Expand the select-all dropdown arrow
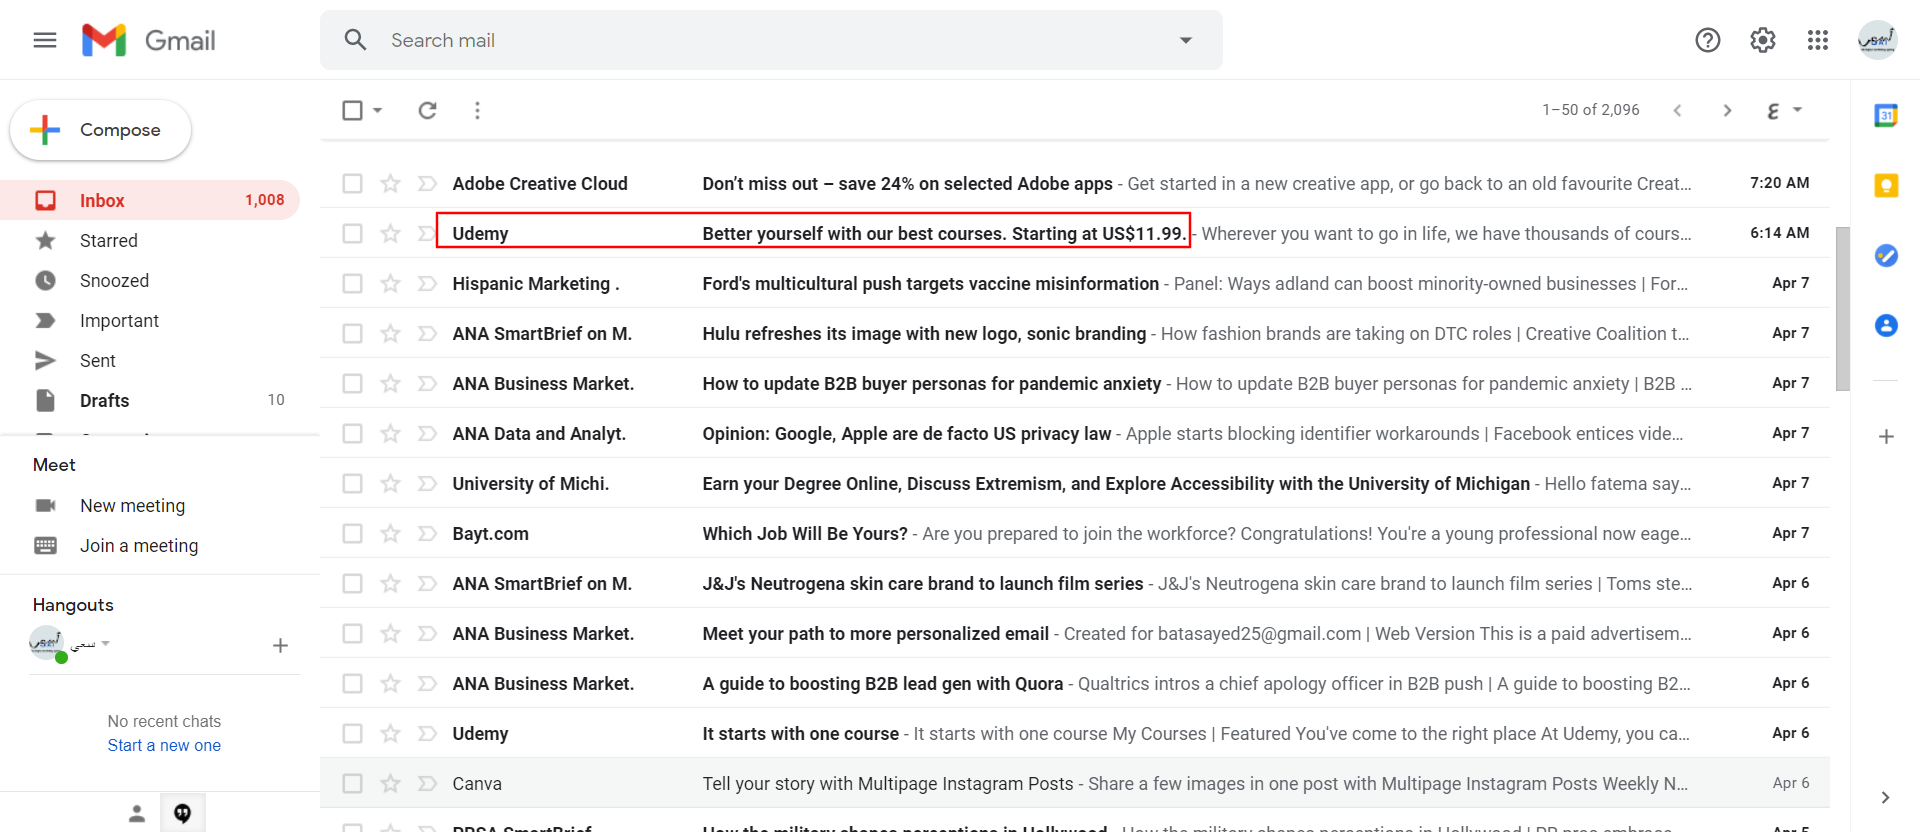1920x832 pixels. (378, 110)
